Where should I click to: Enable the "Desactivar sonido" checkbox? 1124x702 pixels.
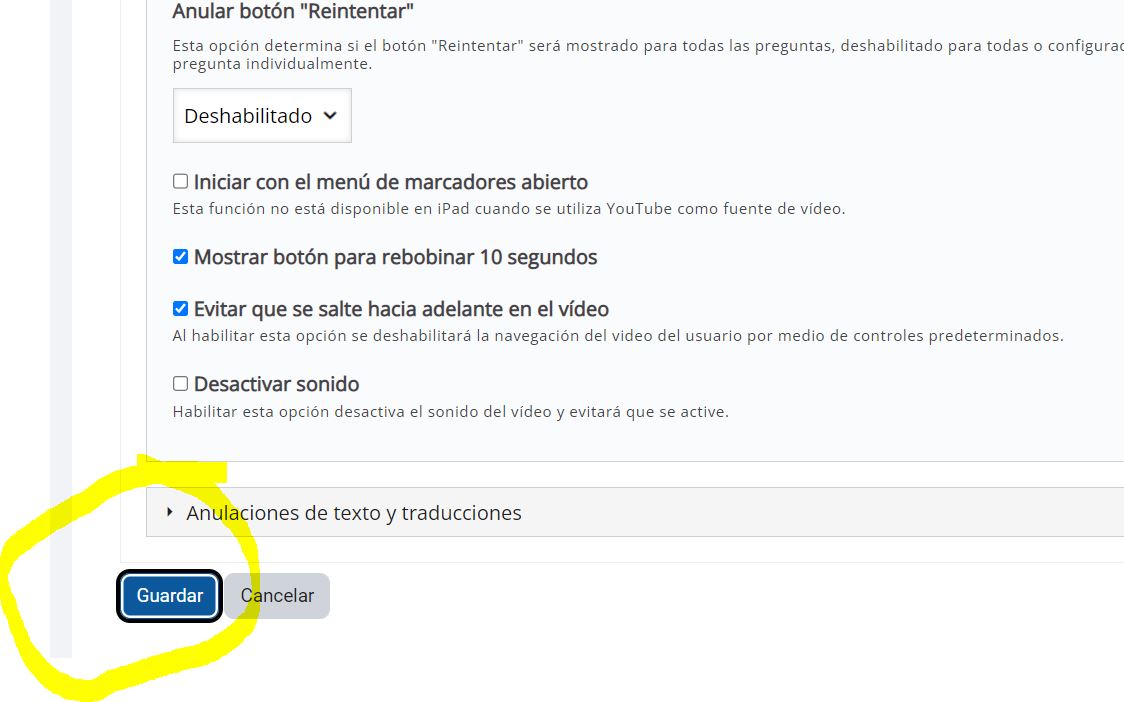pyautogui.click(x=181, y=384)
